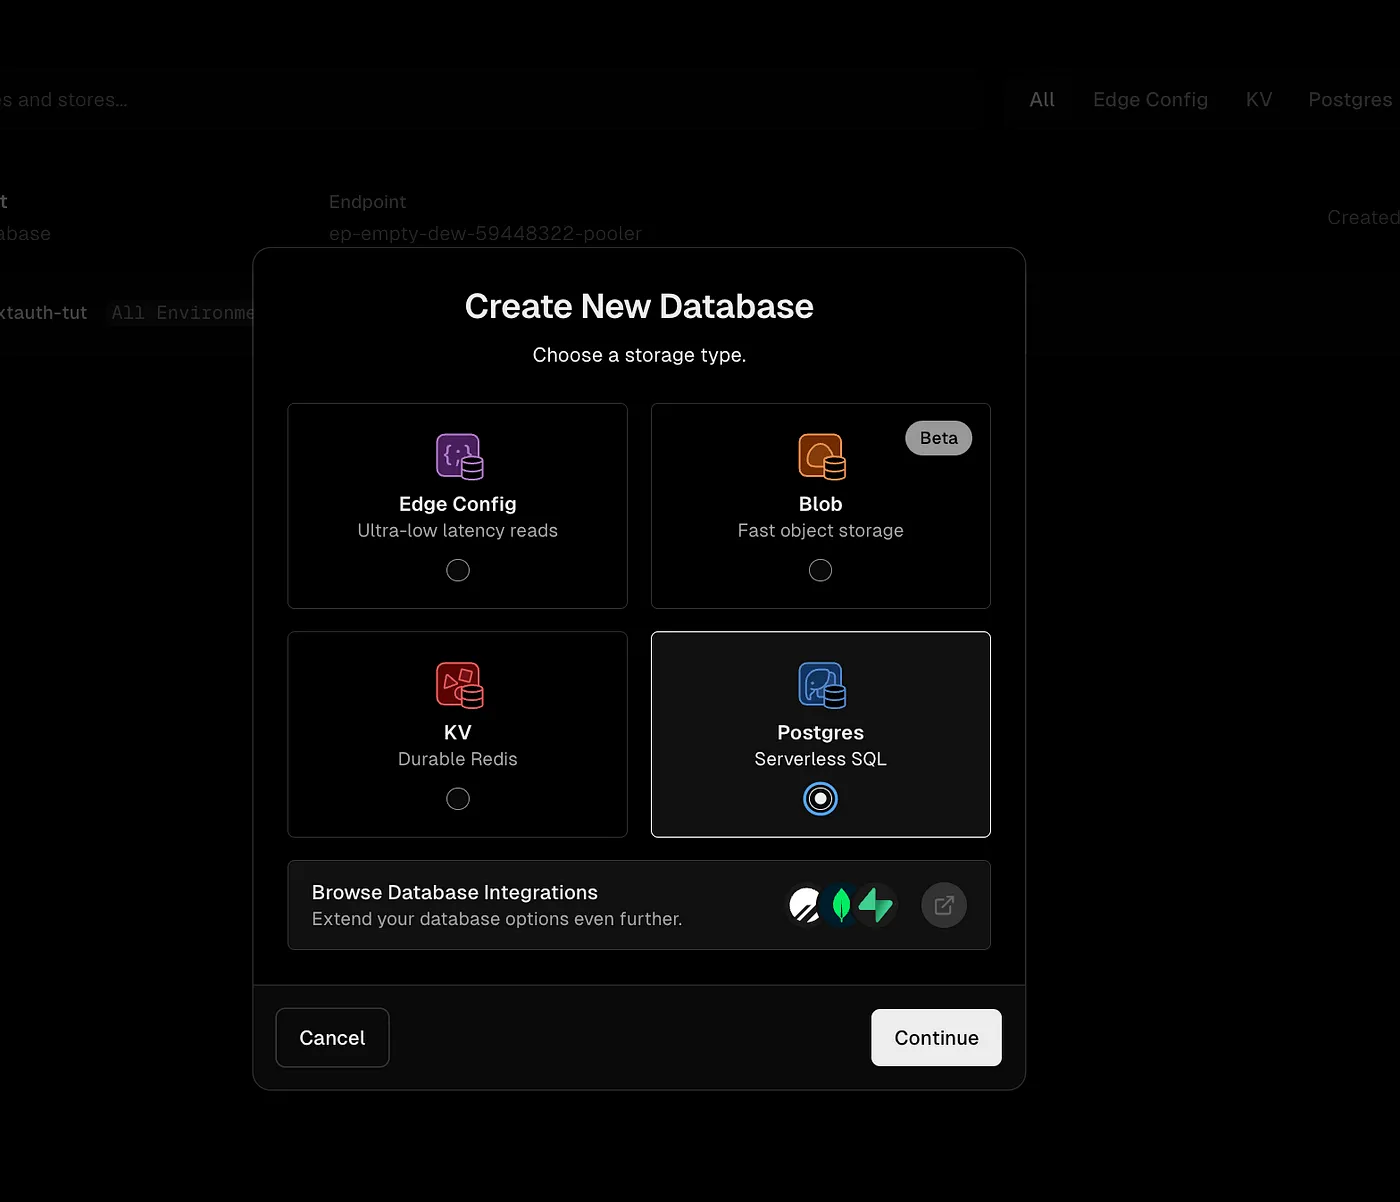Select the Blob radio button

click(820, 570)
